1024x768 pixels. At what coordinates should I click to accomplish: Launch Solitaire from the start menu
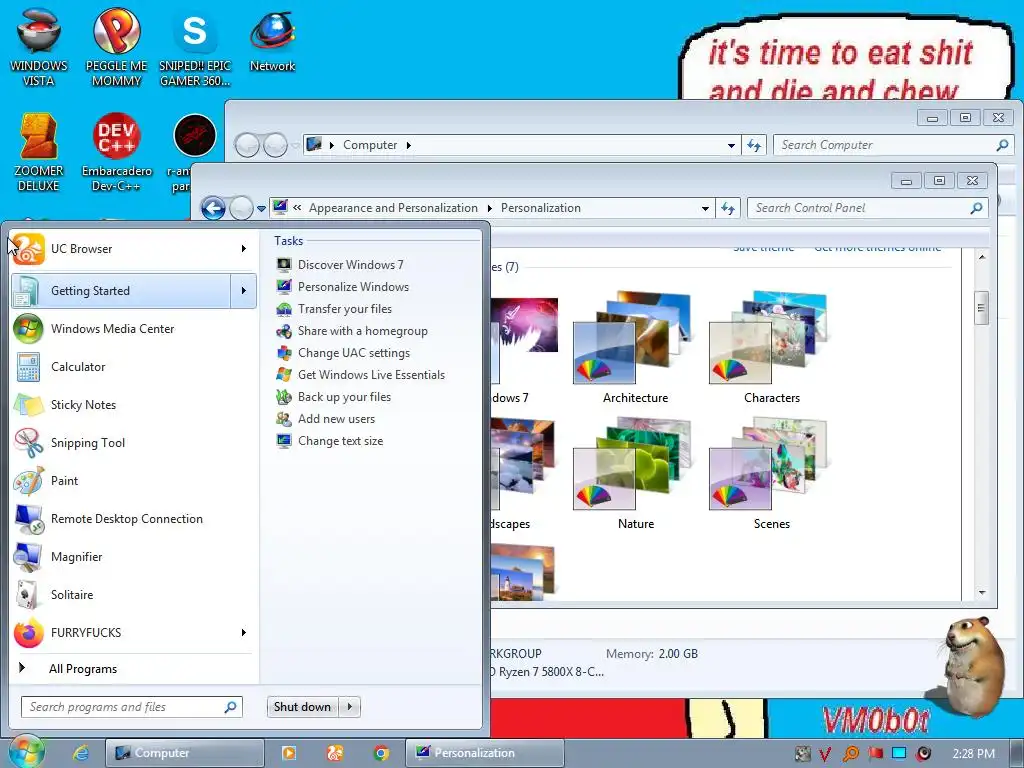pos(133,594)
